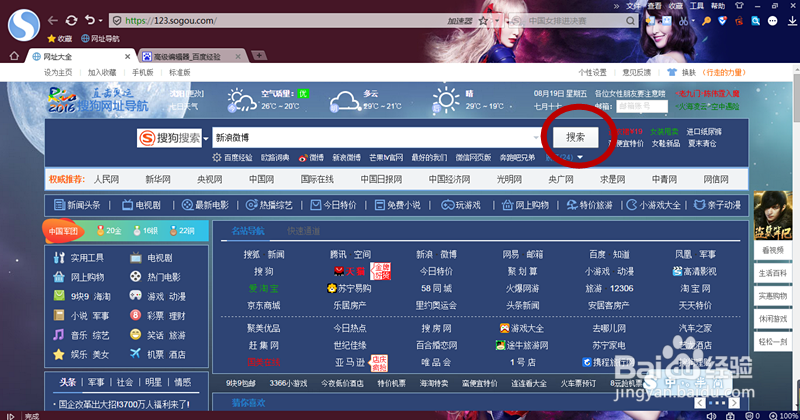
Task: Open the 查看 menu
Action: click(x=655, y=6)
